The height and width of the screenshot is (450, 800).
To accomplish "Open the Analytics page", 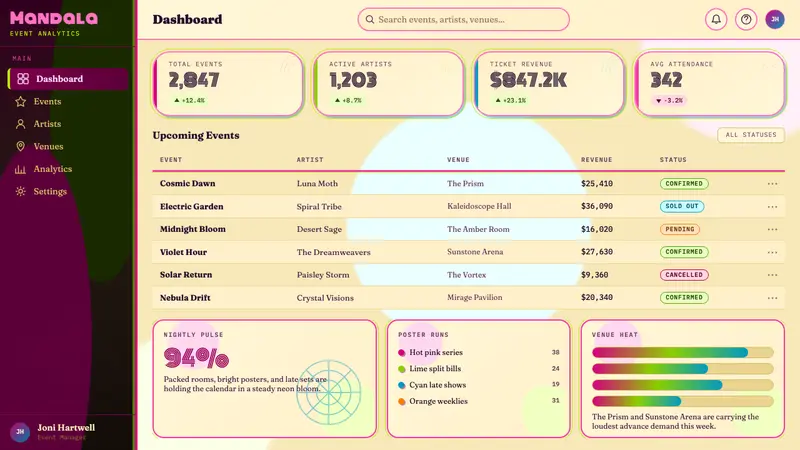I will [x=68, y=169].
